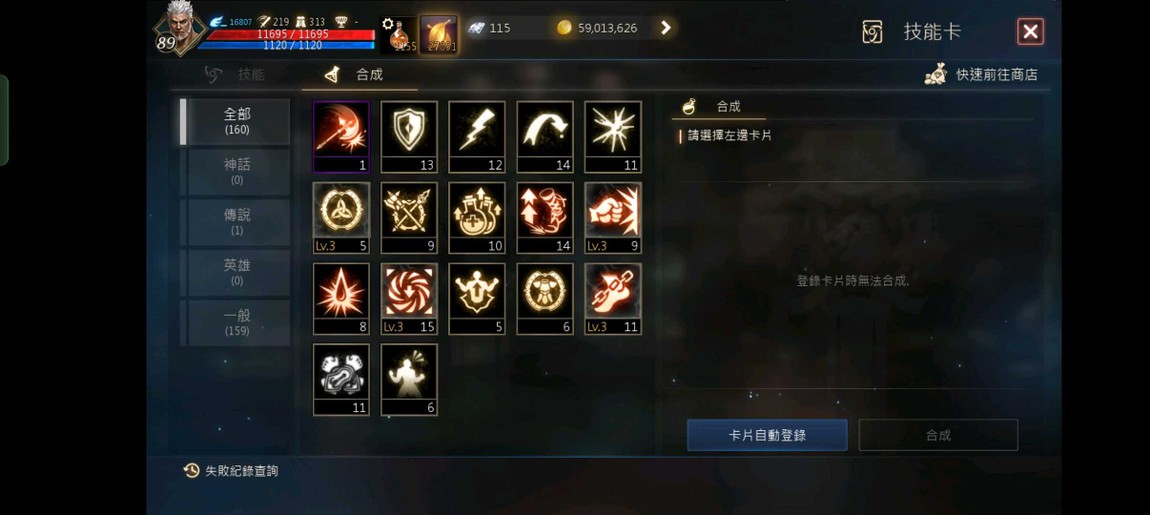Image resolution: width=1150 pixels, height=515 pixels.
Task: Select the Lv.3 triquetra emblem skill card
Action: 341,218
